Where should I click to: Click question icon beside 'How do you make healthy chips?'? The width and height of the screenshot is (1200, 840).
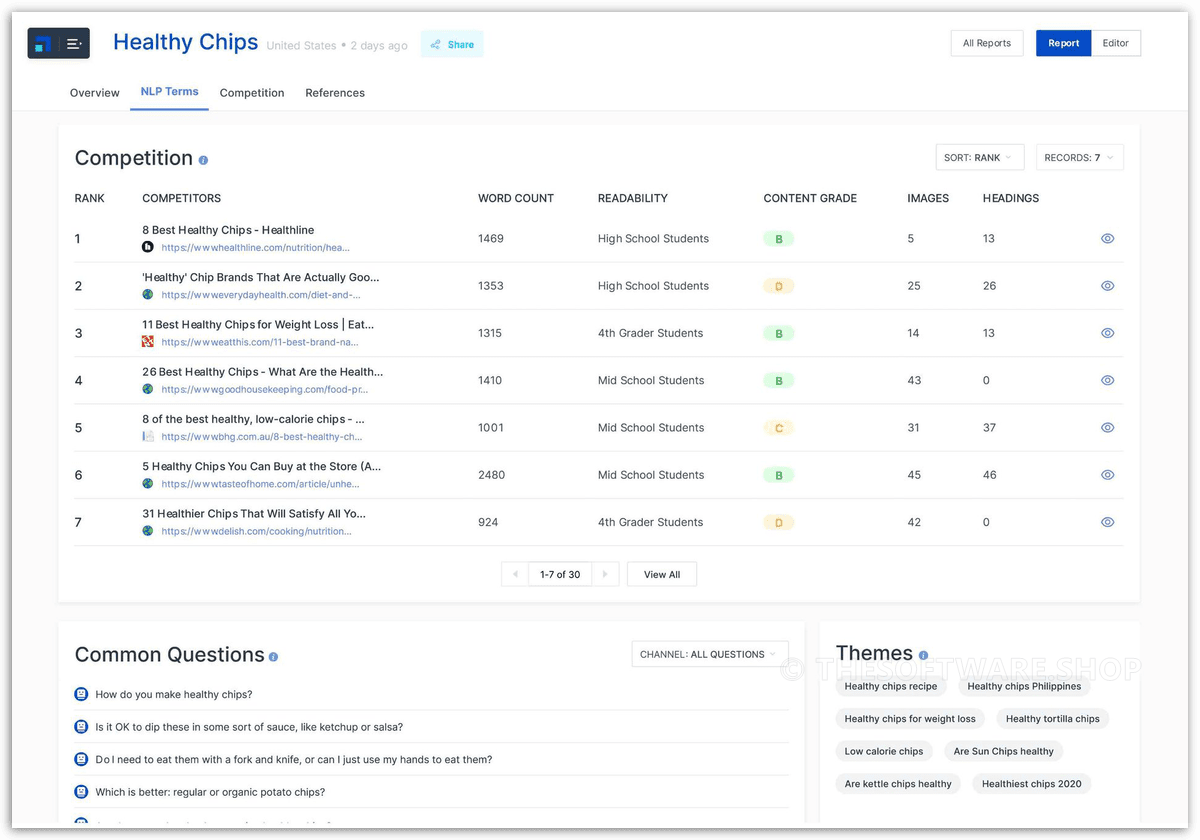point(82,694)
